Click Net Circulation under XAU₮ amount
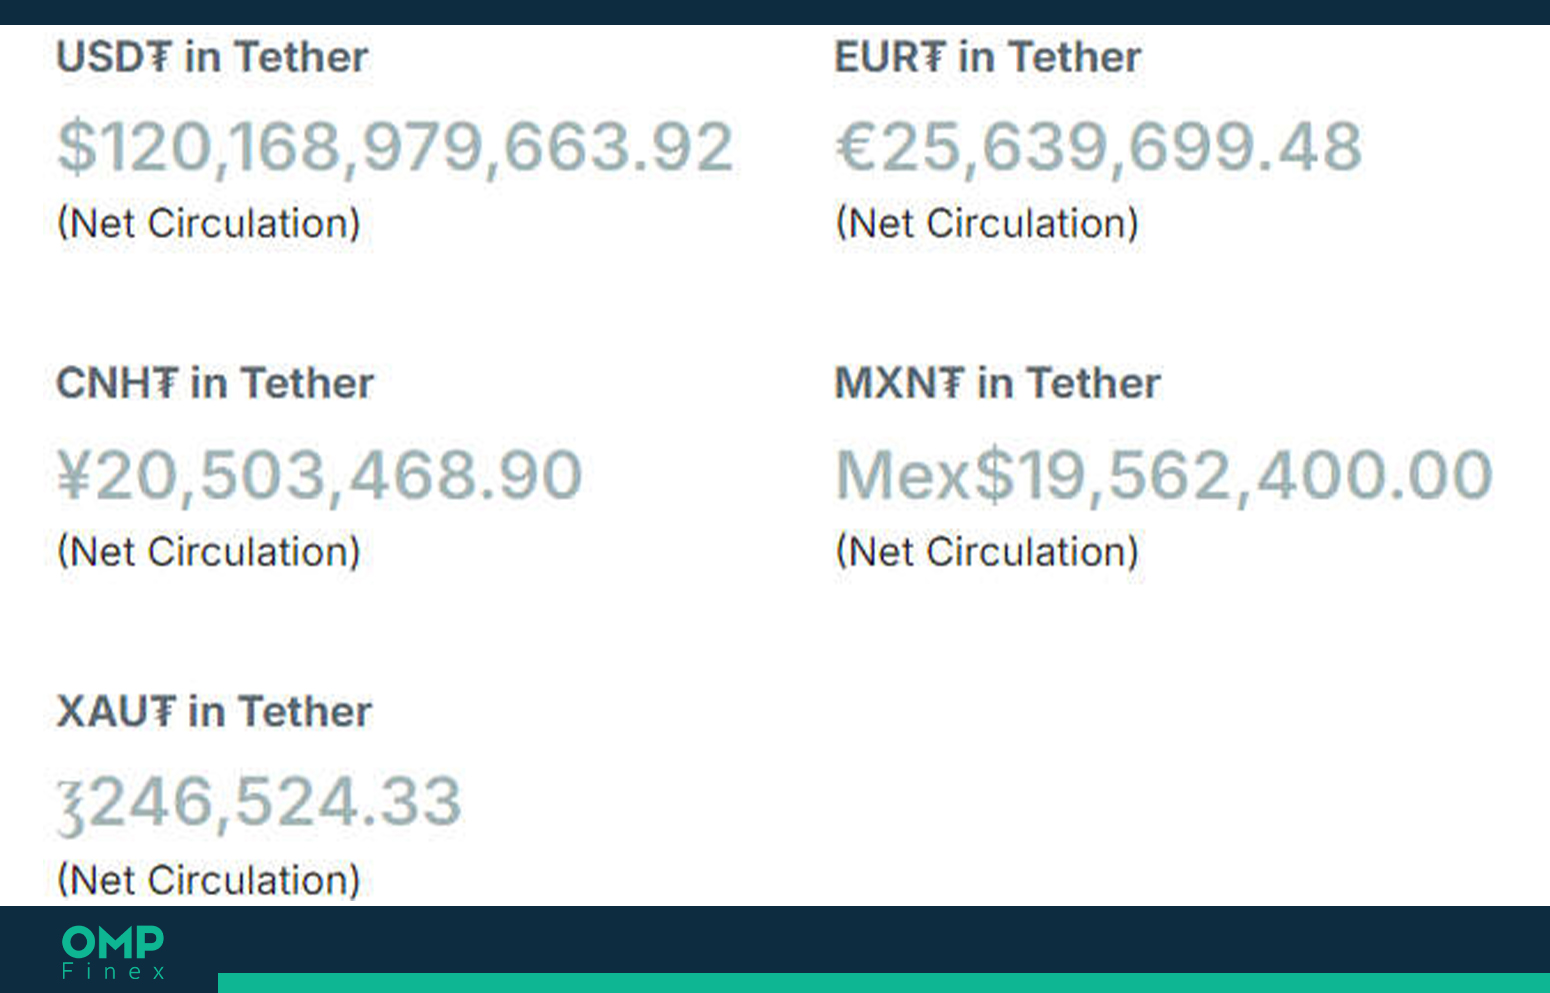This screenshot has width=1550, height=993. pos(209,881)
